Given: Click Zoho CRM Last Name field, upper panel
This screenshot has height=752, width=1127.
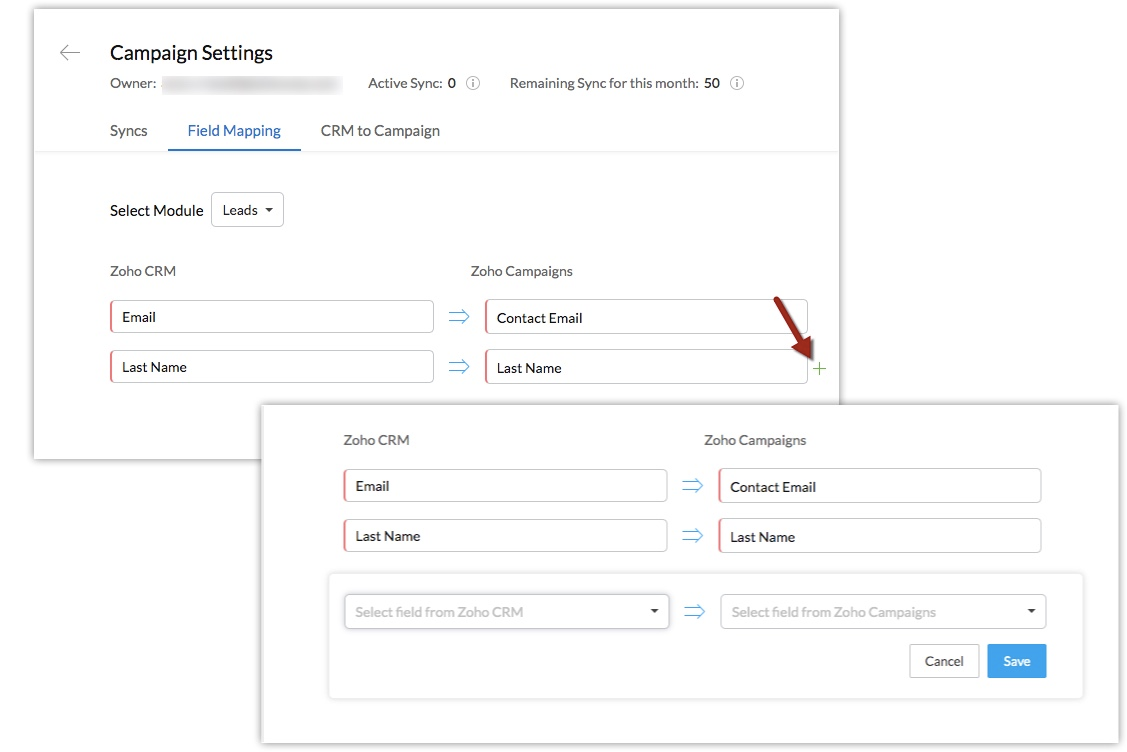Looking at the screenshot, I should coord(272,367).
